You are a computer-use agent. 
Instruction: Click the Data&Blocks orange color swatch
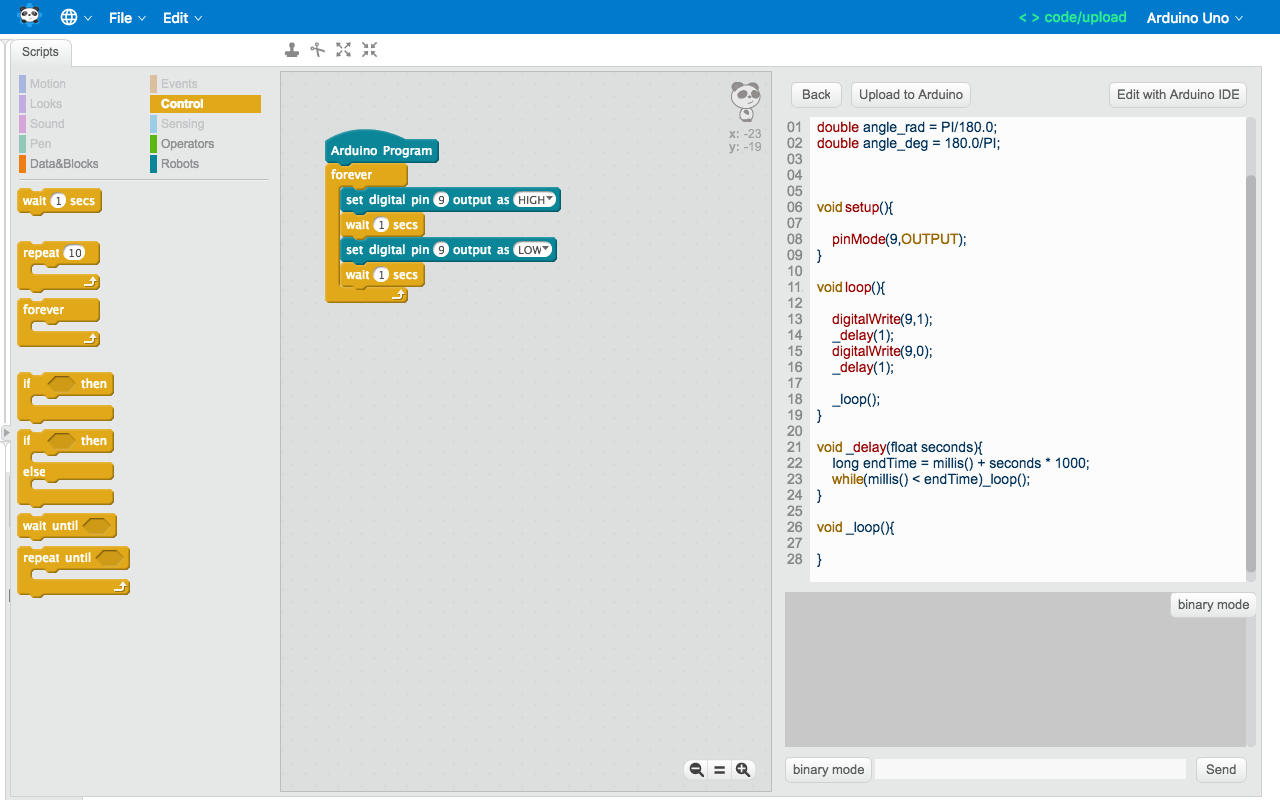(22, 164)
